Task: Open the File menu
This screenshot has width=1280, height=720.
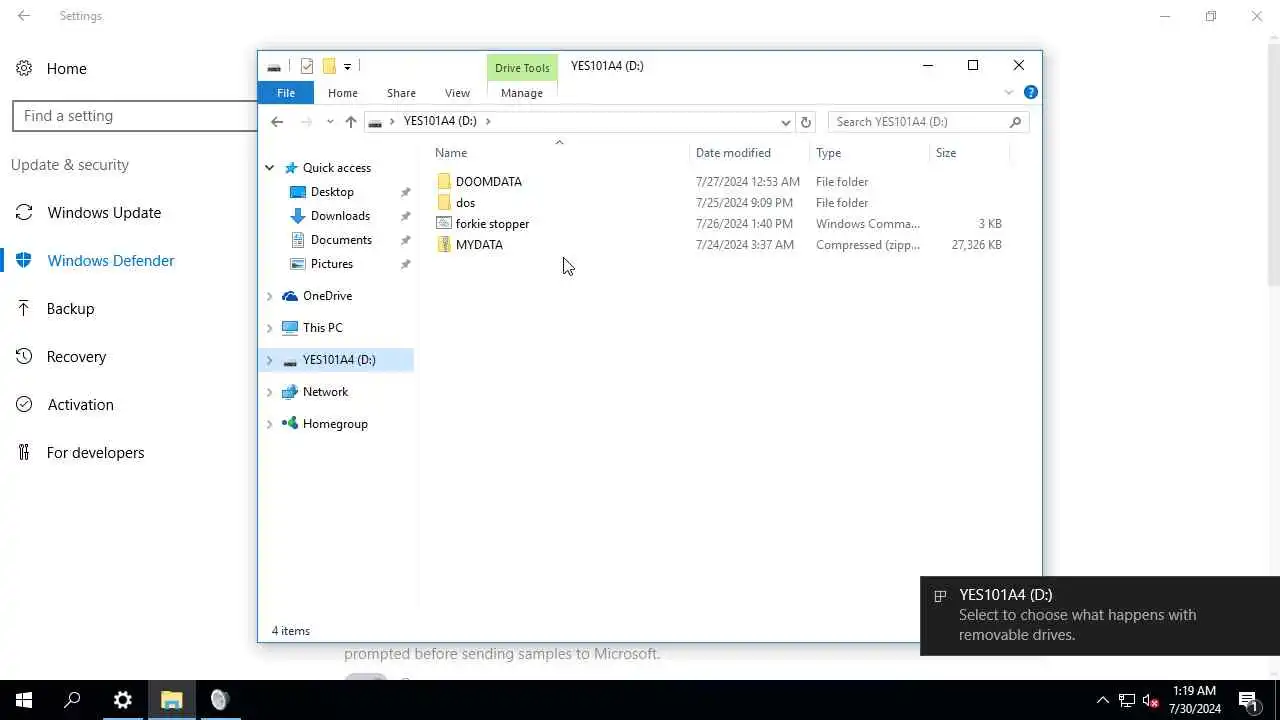Action: (286, 92)
